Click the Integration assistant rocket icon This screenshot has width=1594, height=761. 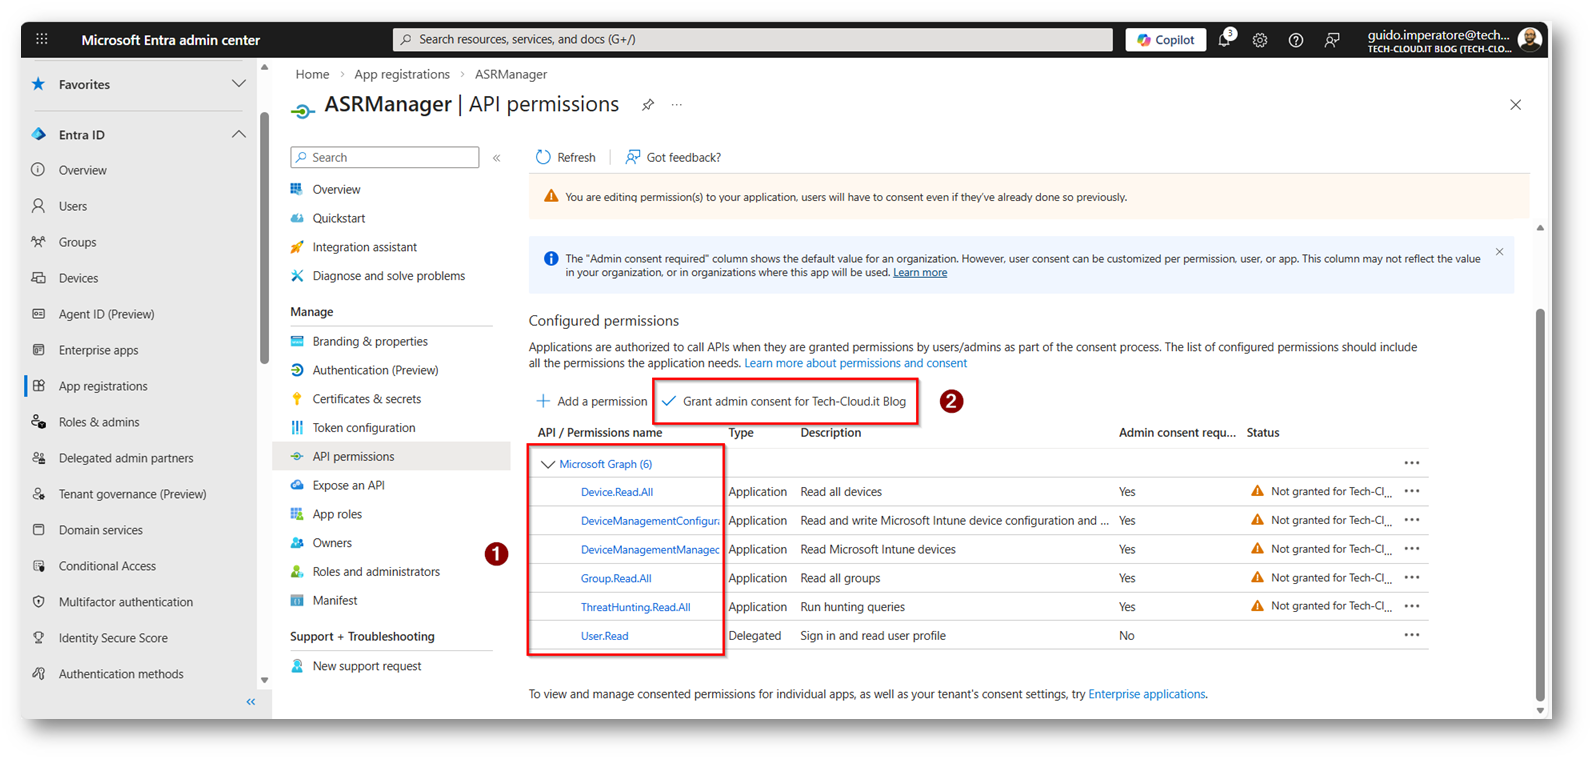297,247
